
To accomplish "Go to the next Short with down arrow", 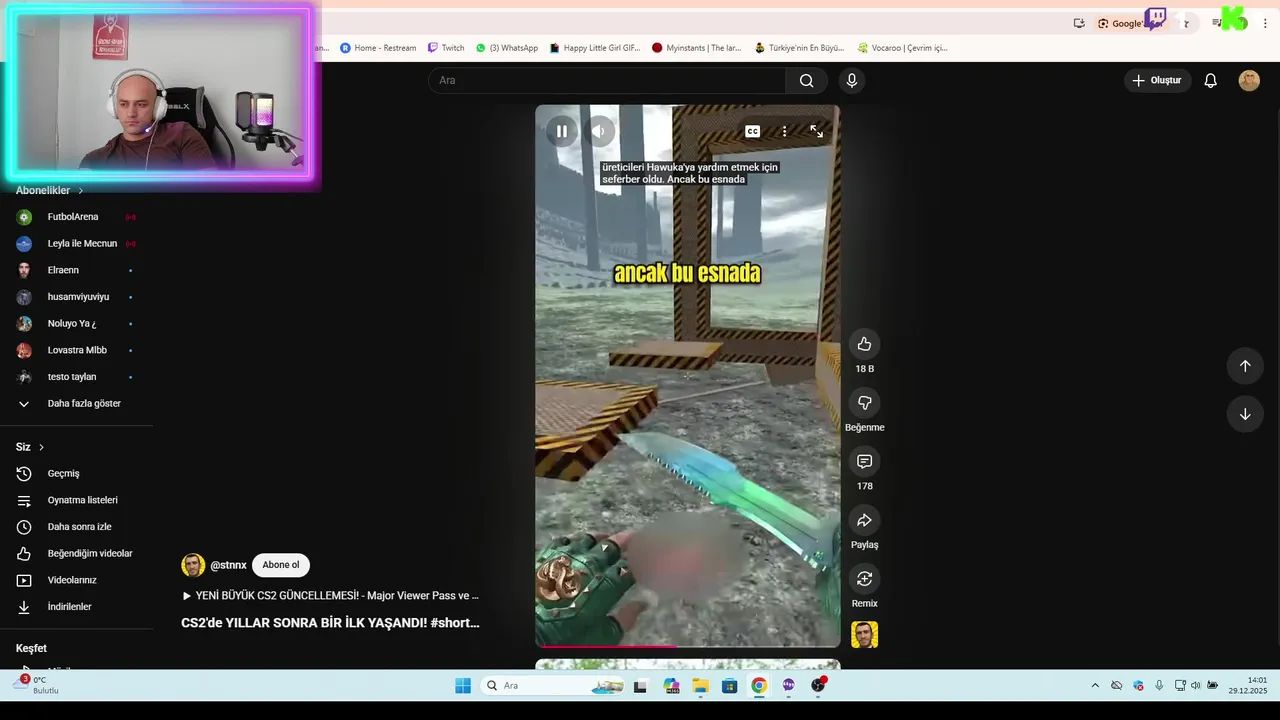I will click(1245, 414).
